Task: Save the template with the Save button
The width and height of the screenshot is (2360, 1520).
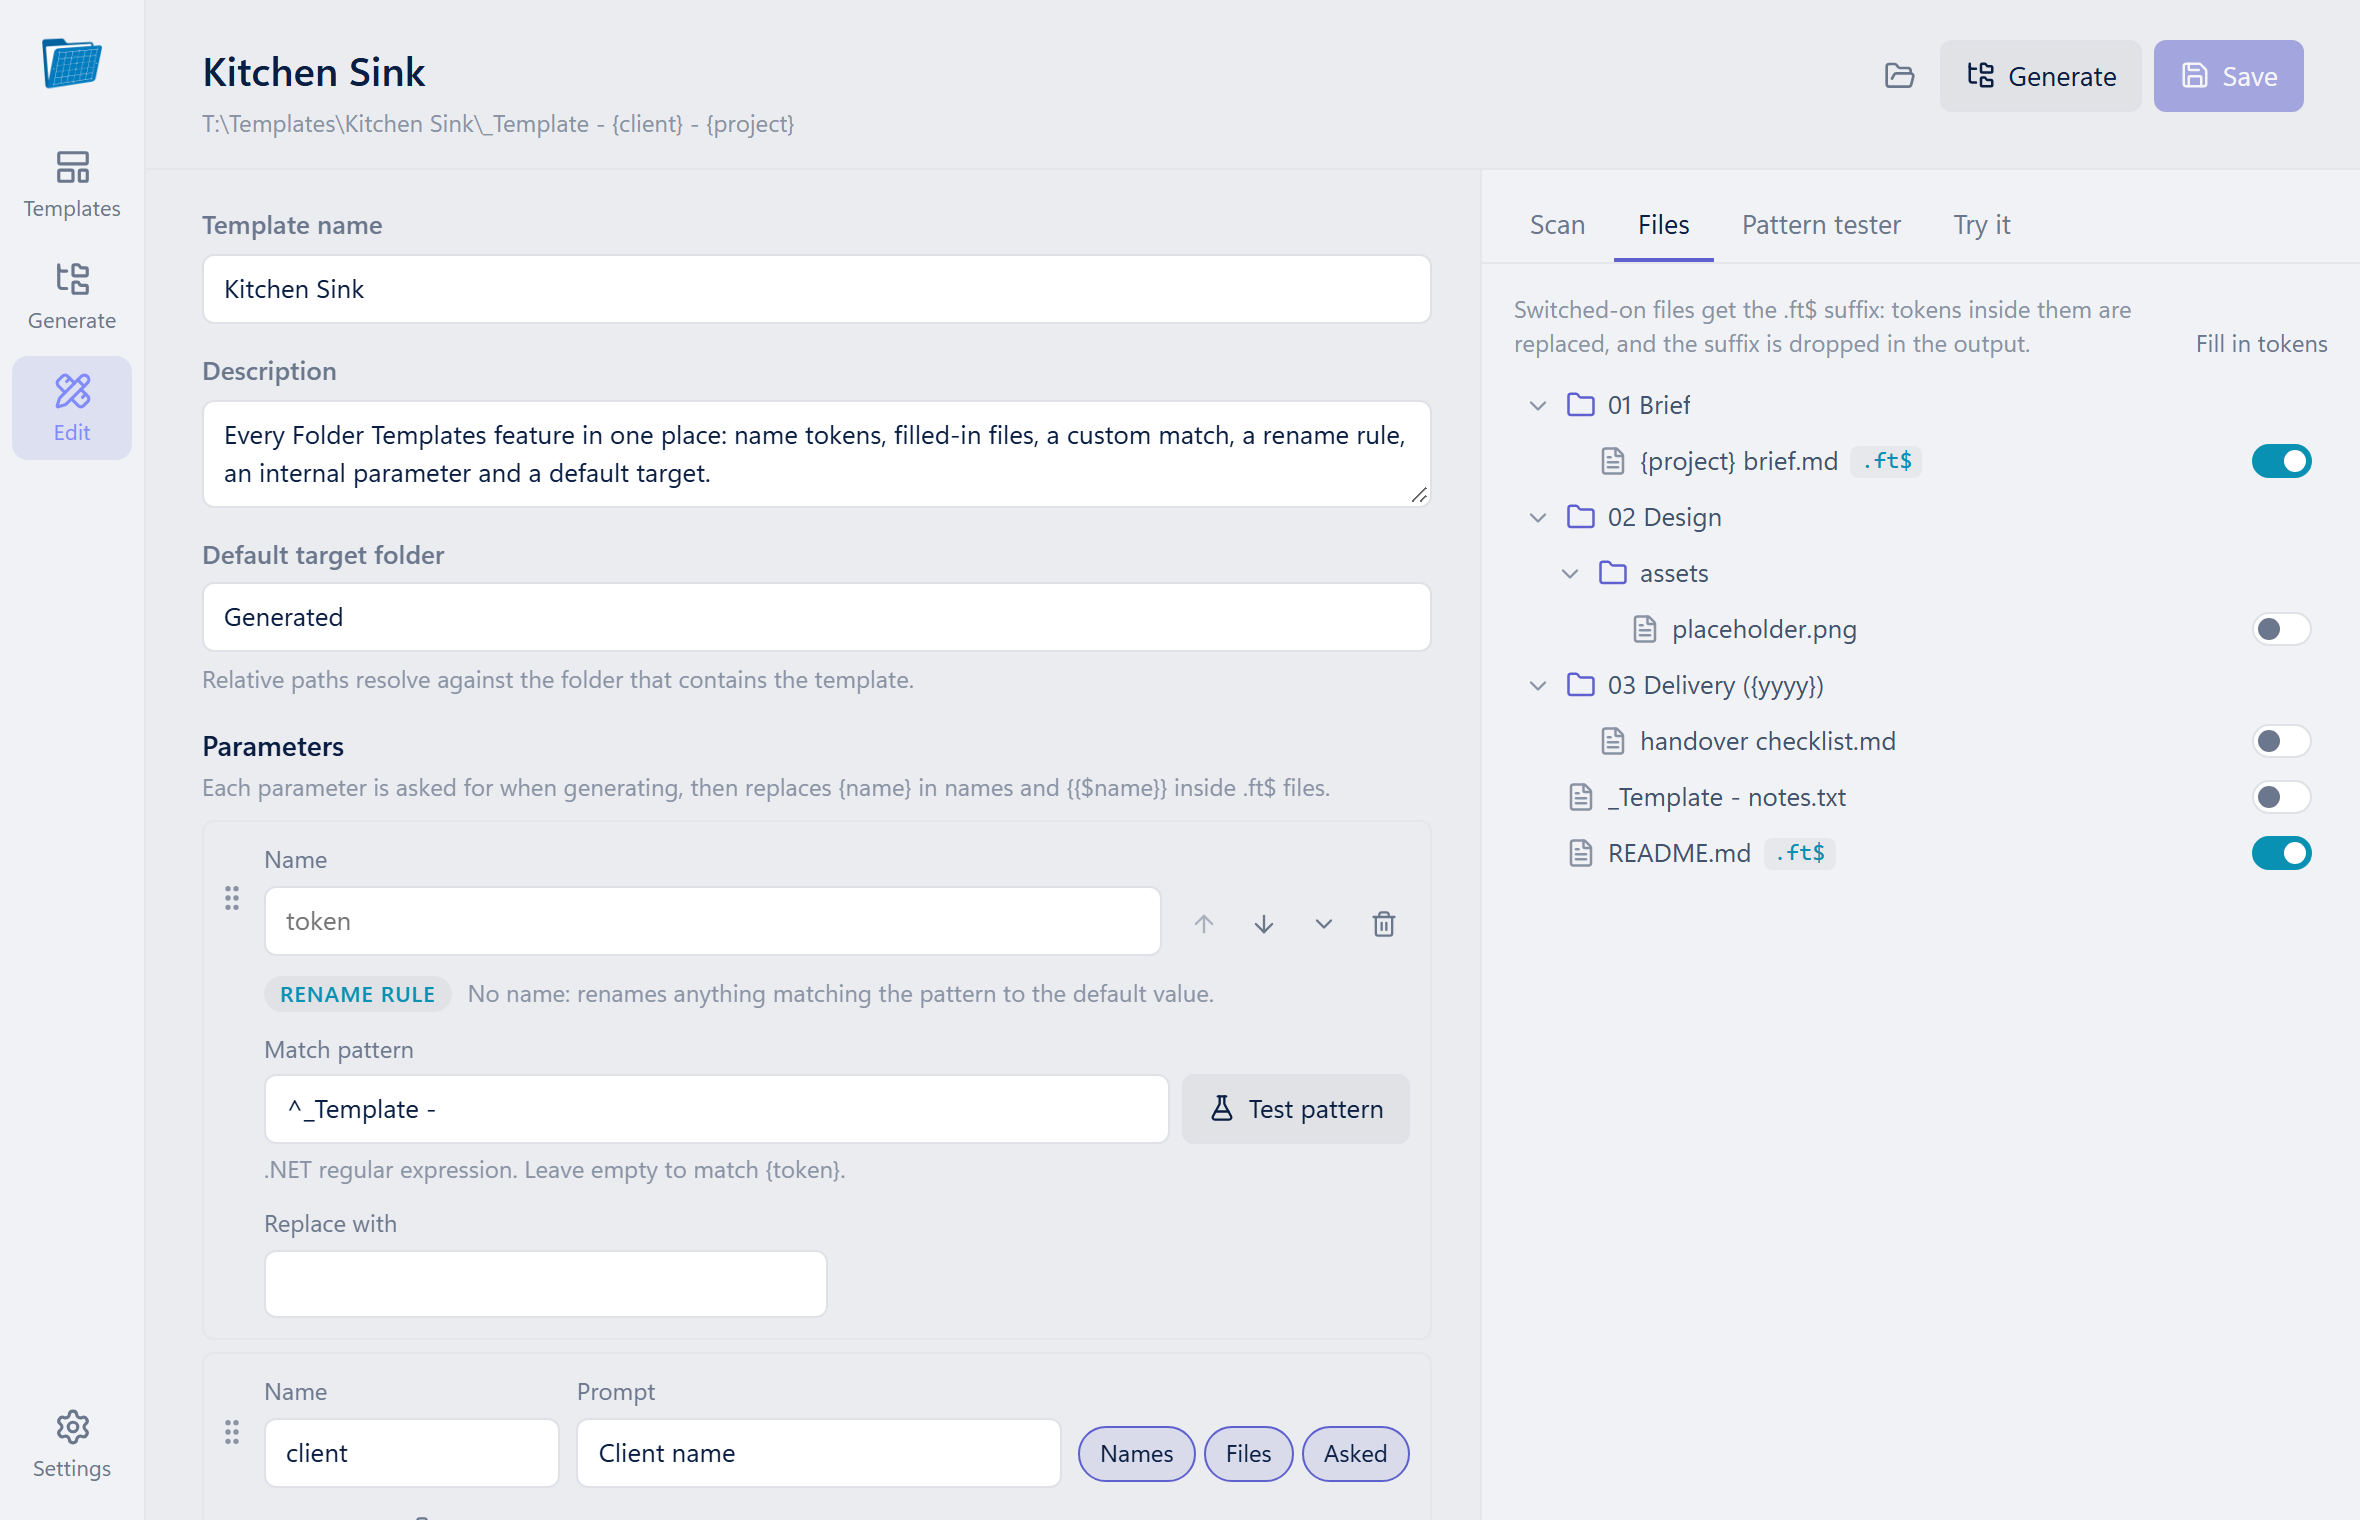Action: tap(2228, 76)
